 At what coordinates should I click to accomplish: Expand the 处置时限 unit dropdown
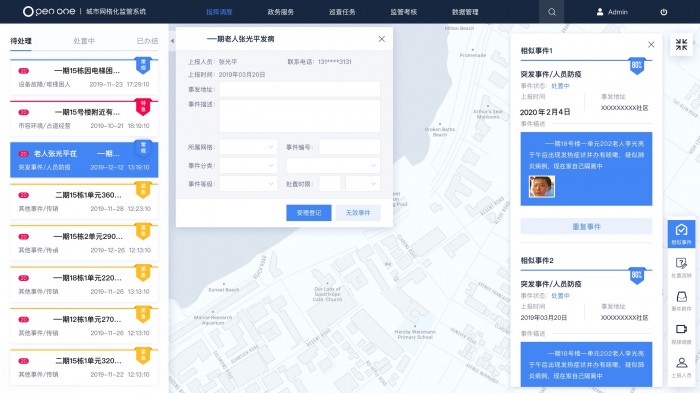coord(362,184)
